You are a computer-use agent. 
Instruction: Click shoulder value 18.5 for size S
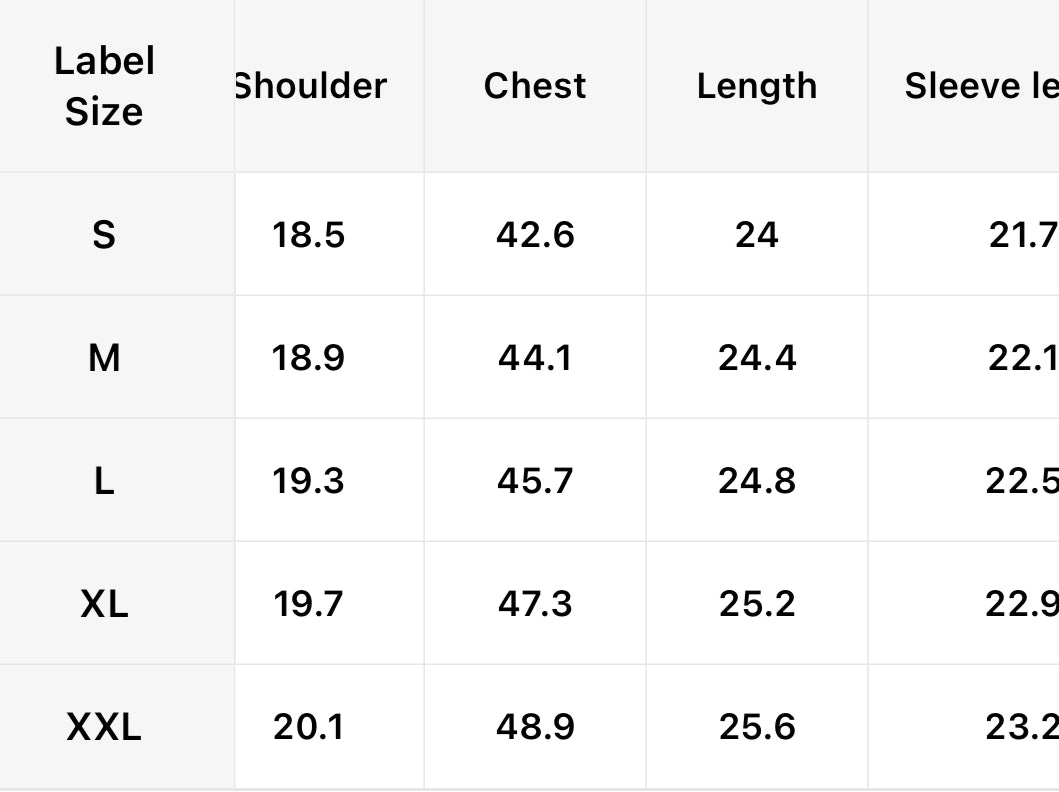[x=308, y=235]
